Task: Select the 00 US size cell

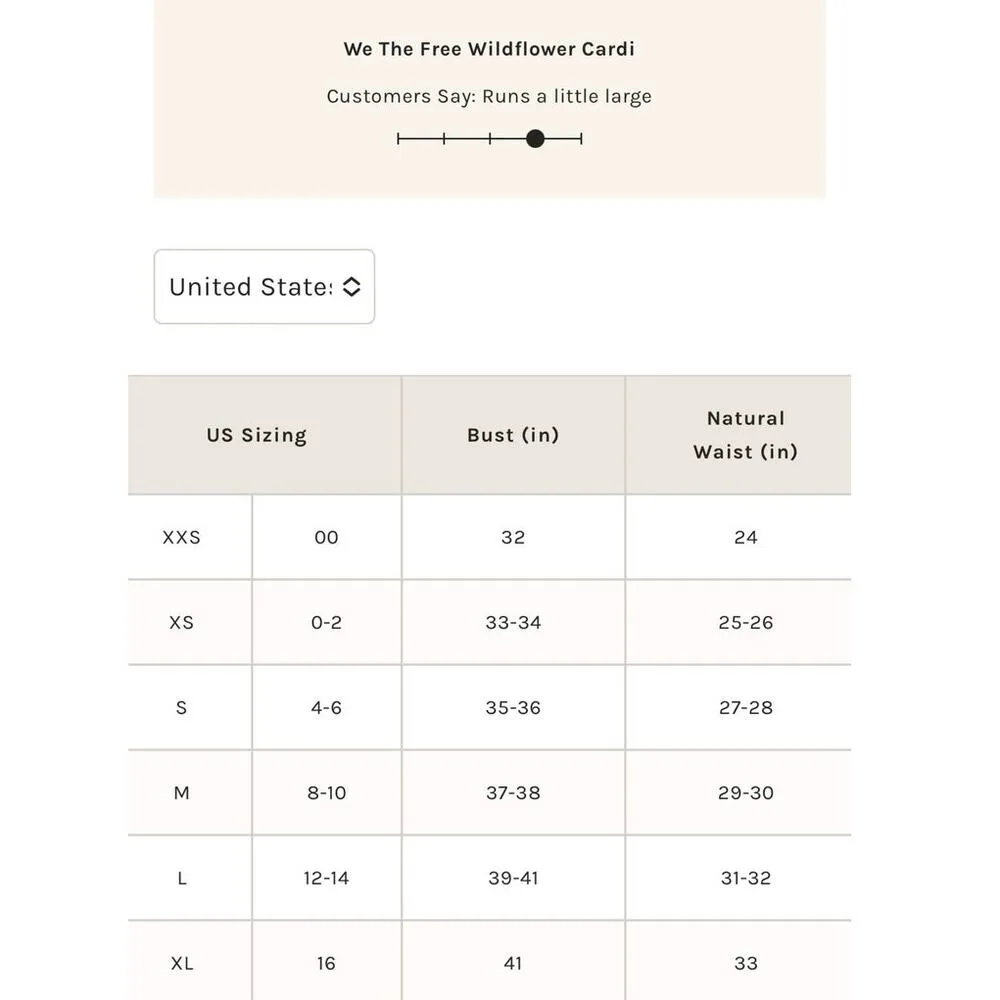Action: pyautogui.click(x=327, y=537)
